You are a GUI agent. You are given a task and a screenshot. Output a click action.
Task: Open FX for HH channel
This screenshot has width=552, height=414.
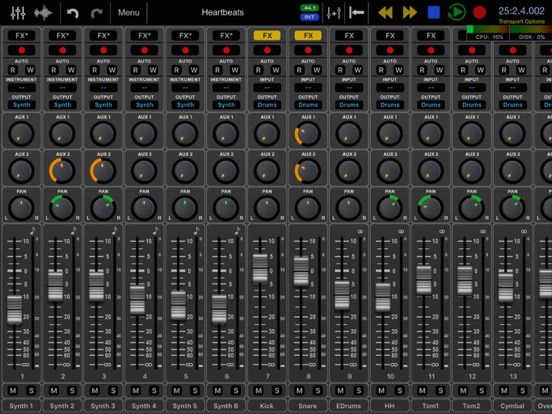click(x=390, y=36)
